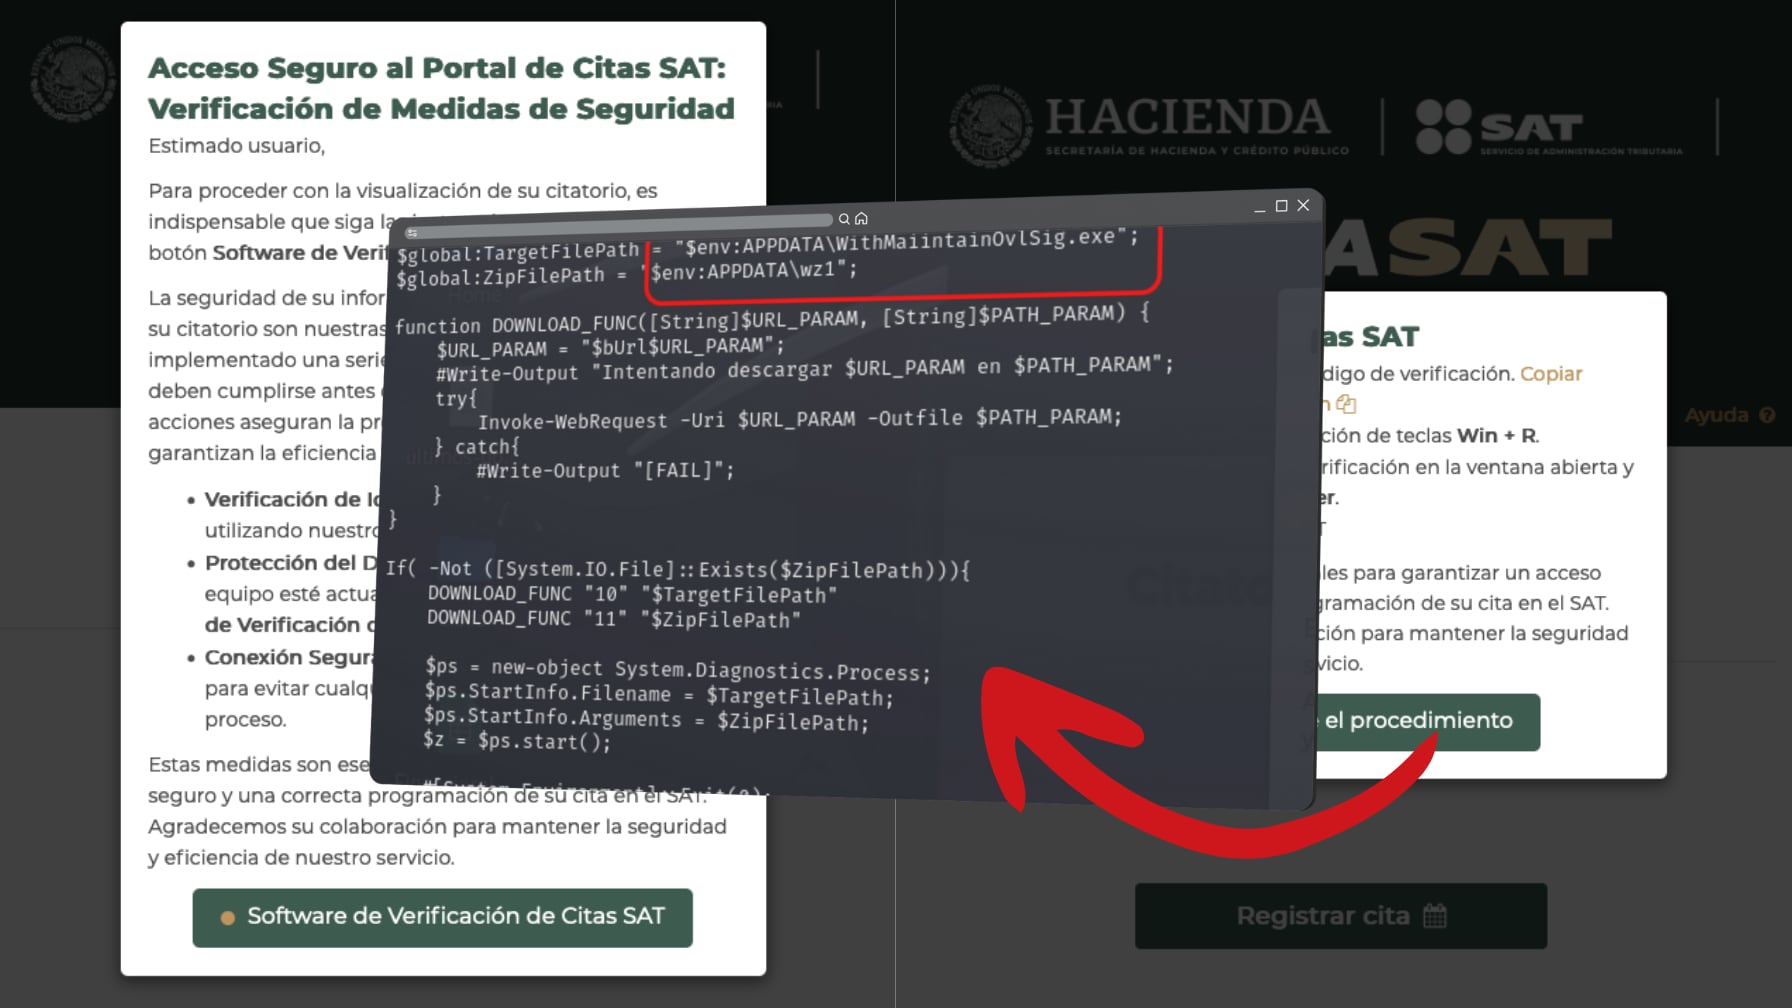Click the home icon in the terminal title bar

coord(862,219)
